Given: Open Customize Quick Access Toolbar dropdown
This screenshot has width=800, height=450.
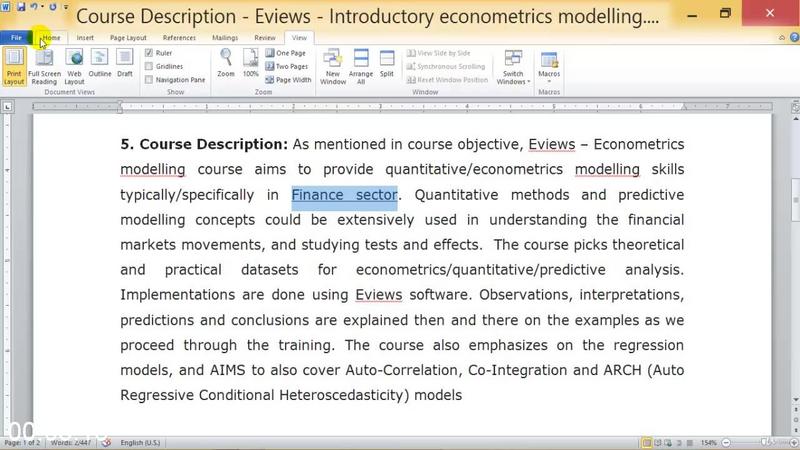Looking at the screenshot, I should click(66, 7).
